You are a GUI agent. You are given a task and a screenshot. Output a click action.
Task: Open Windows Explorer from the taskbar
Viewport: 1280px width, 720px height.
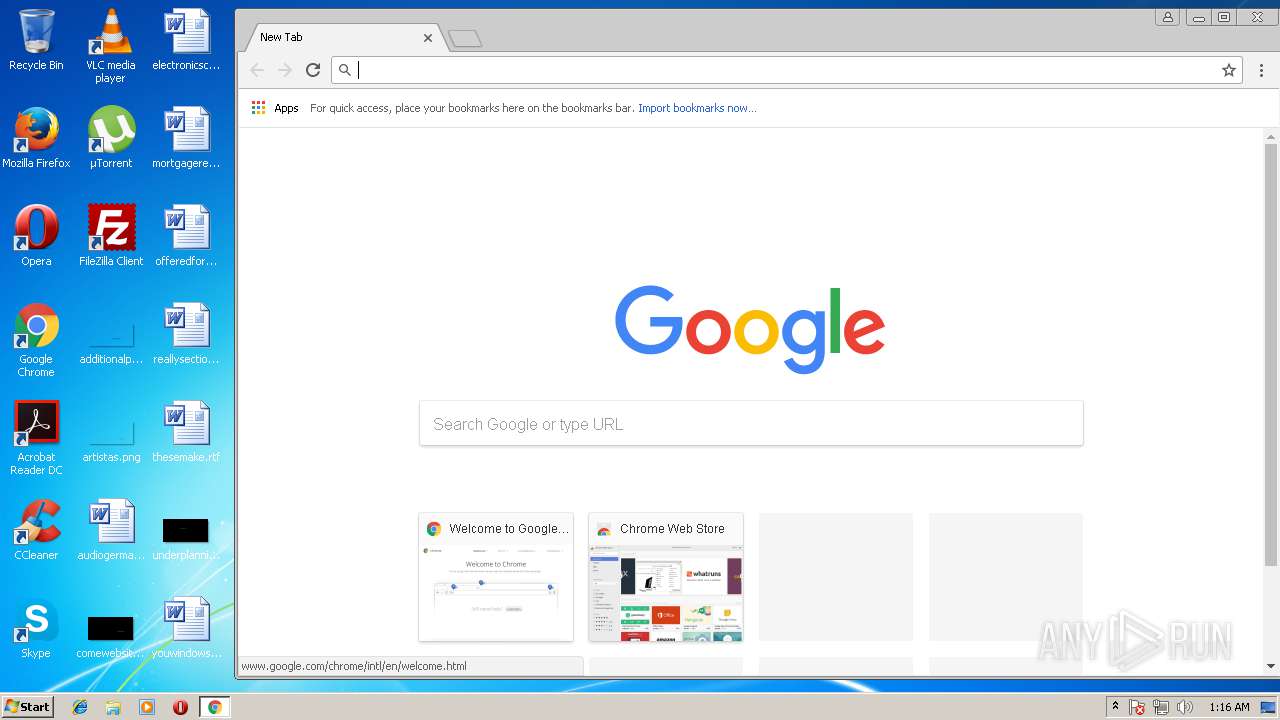(113, 707)
